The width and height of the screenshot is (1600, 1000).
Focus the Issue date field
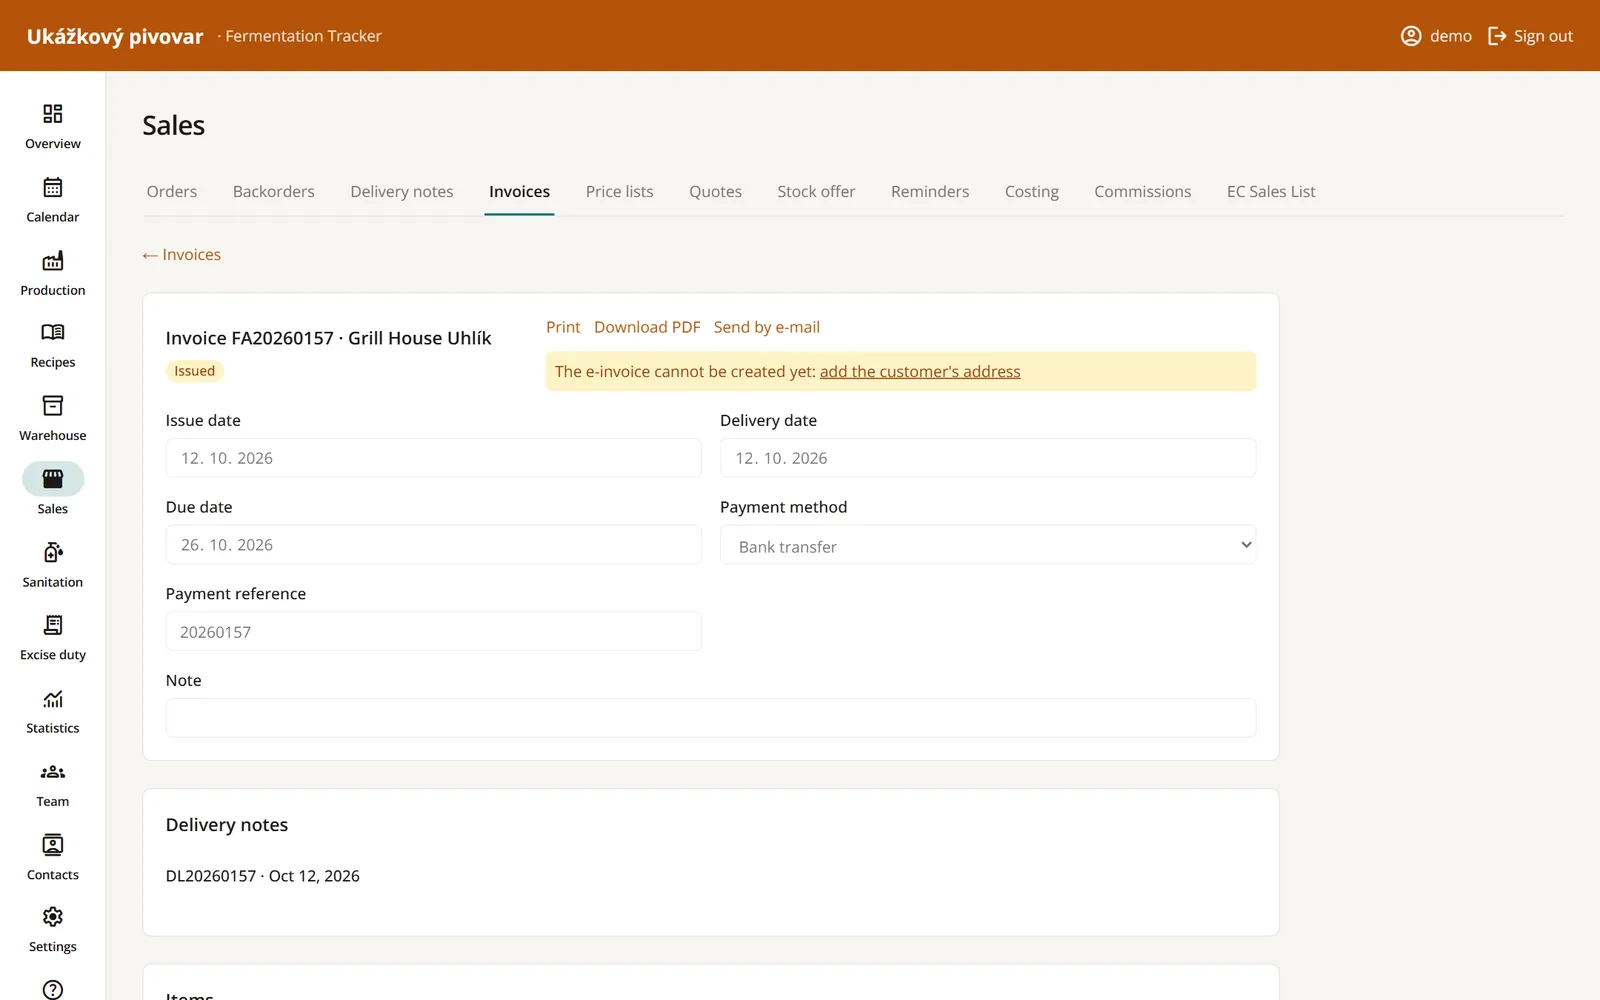click(x=433, y=458)
